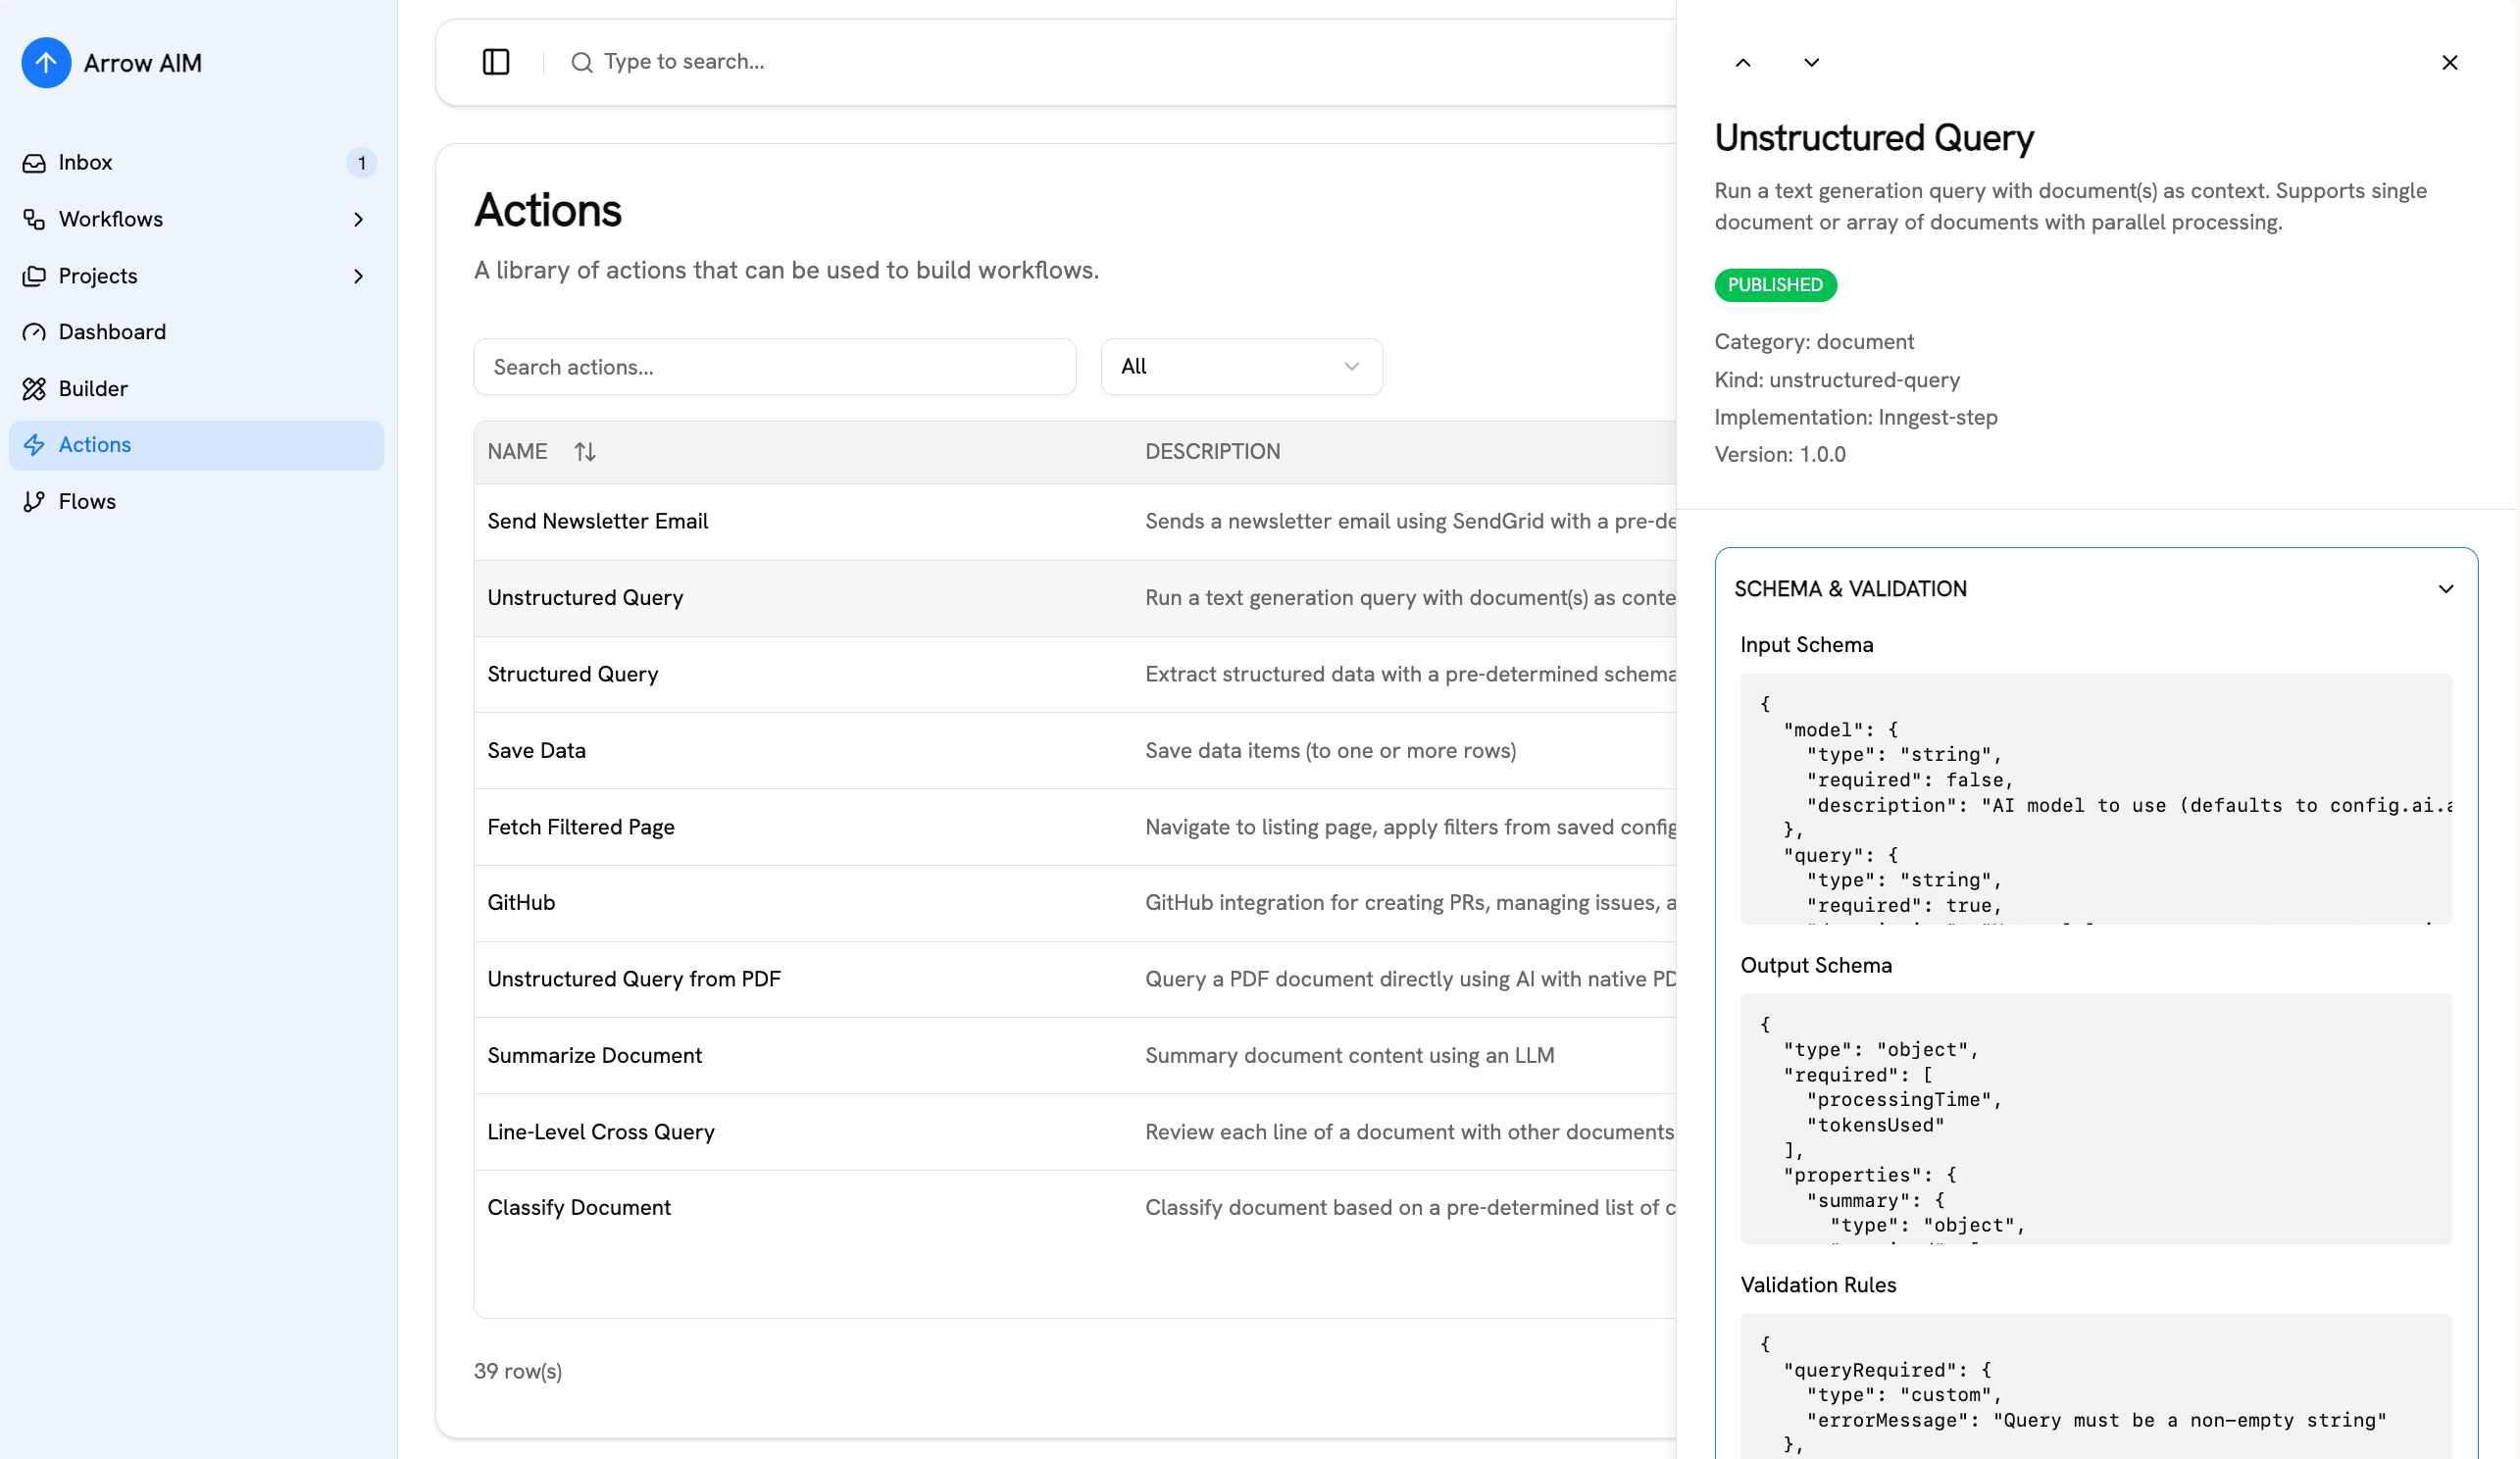Click the PUBLISHED status badge

coord(1775,285)
